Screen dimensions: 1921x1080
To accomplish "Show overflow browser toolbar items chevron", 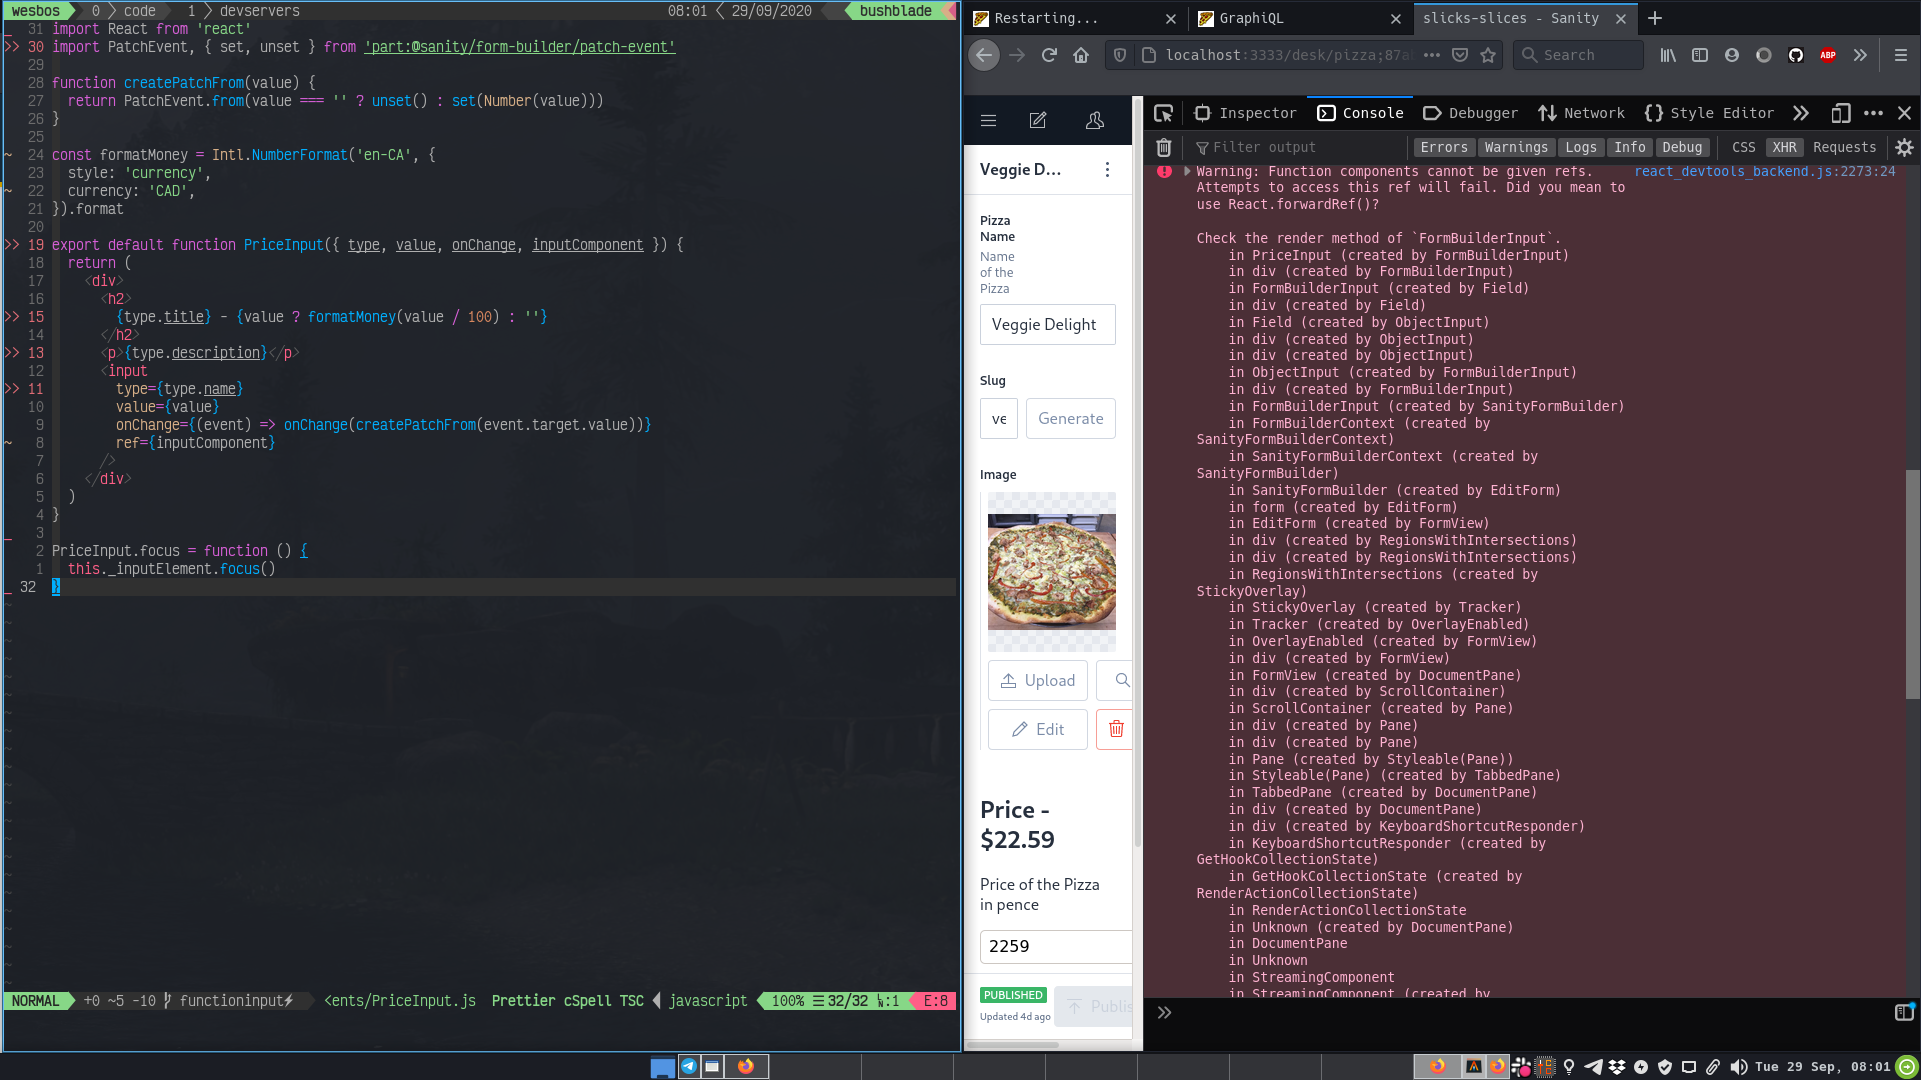I will (x=1860, y=55).
